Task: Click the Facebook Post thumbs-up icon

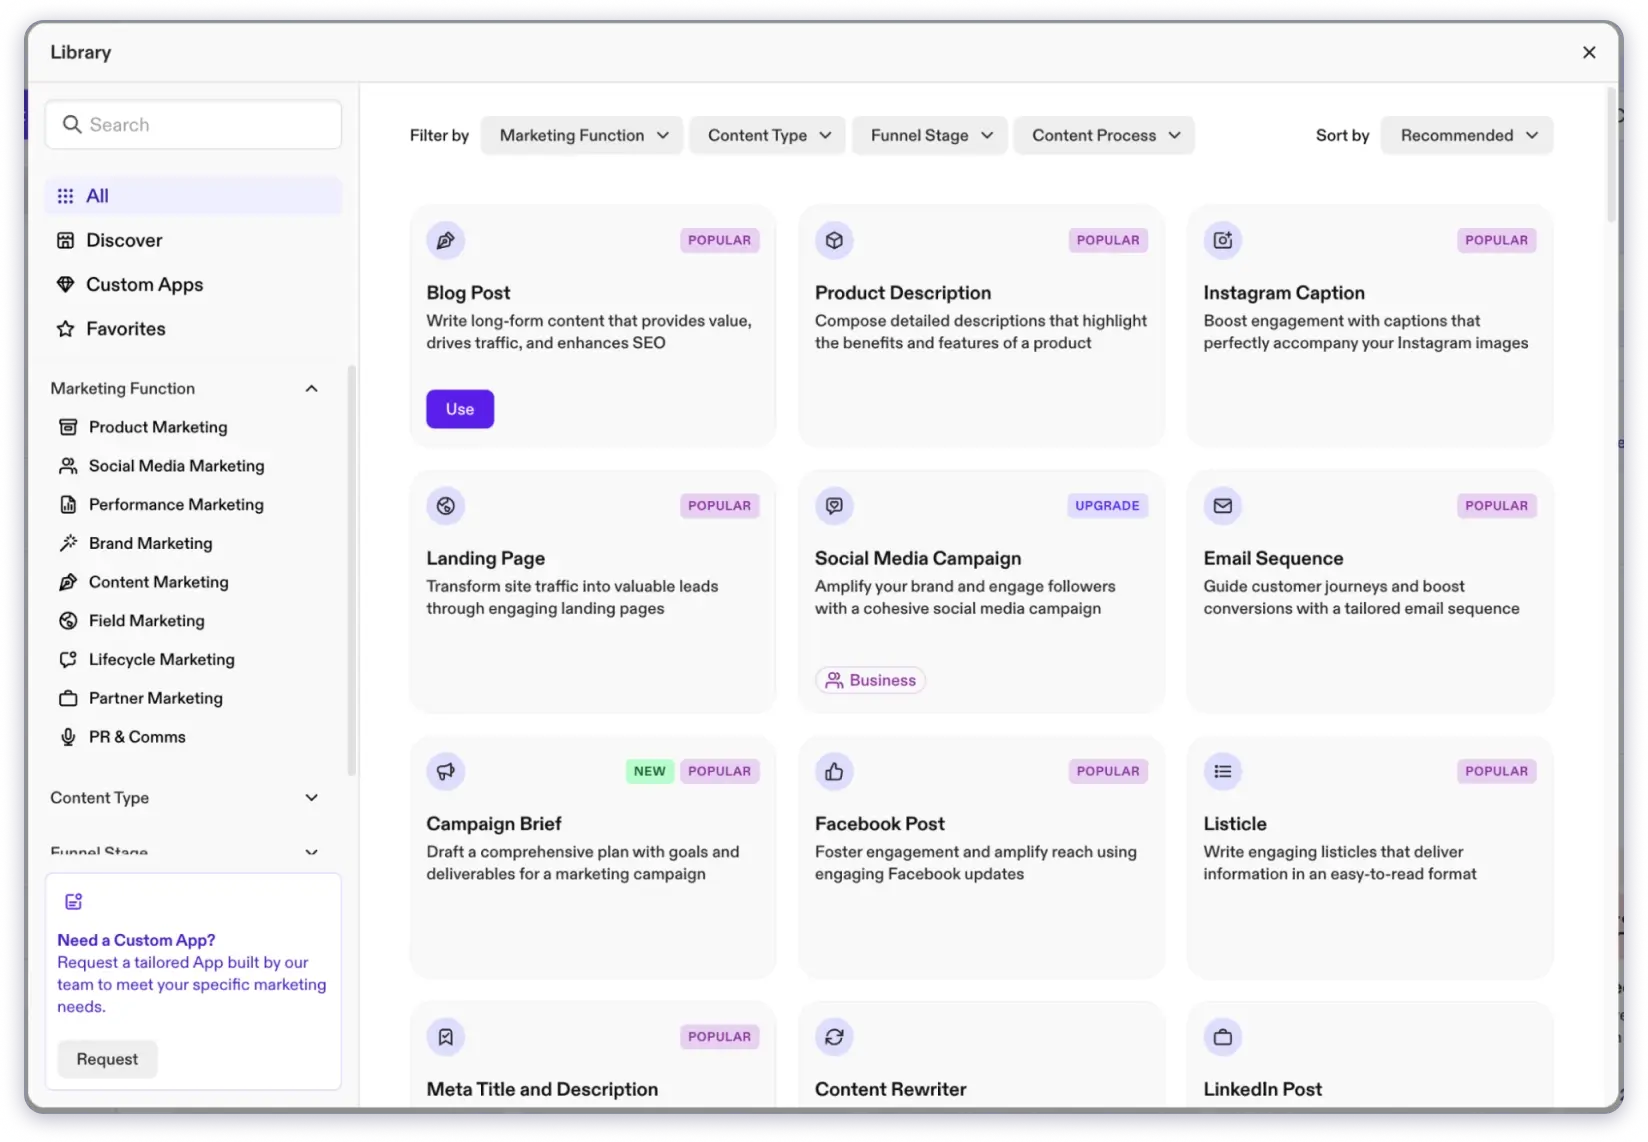Action: (x=833, y=771)
